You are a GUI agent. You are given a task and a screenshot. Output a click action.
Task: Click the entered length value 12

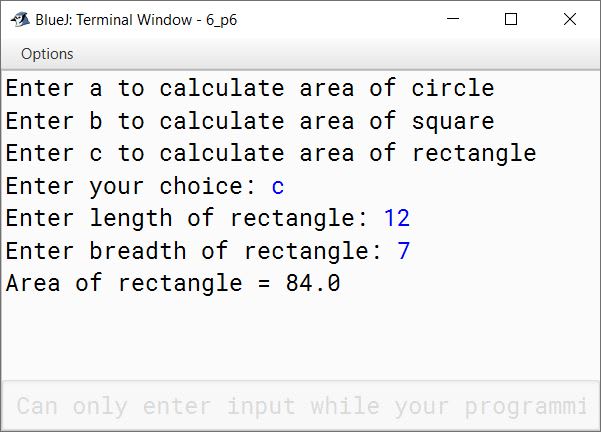[397, 218]
